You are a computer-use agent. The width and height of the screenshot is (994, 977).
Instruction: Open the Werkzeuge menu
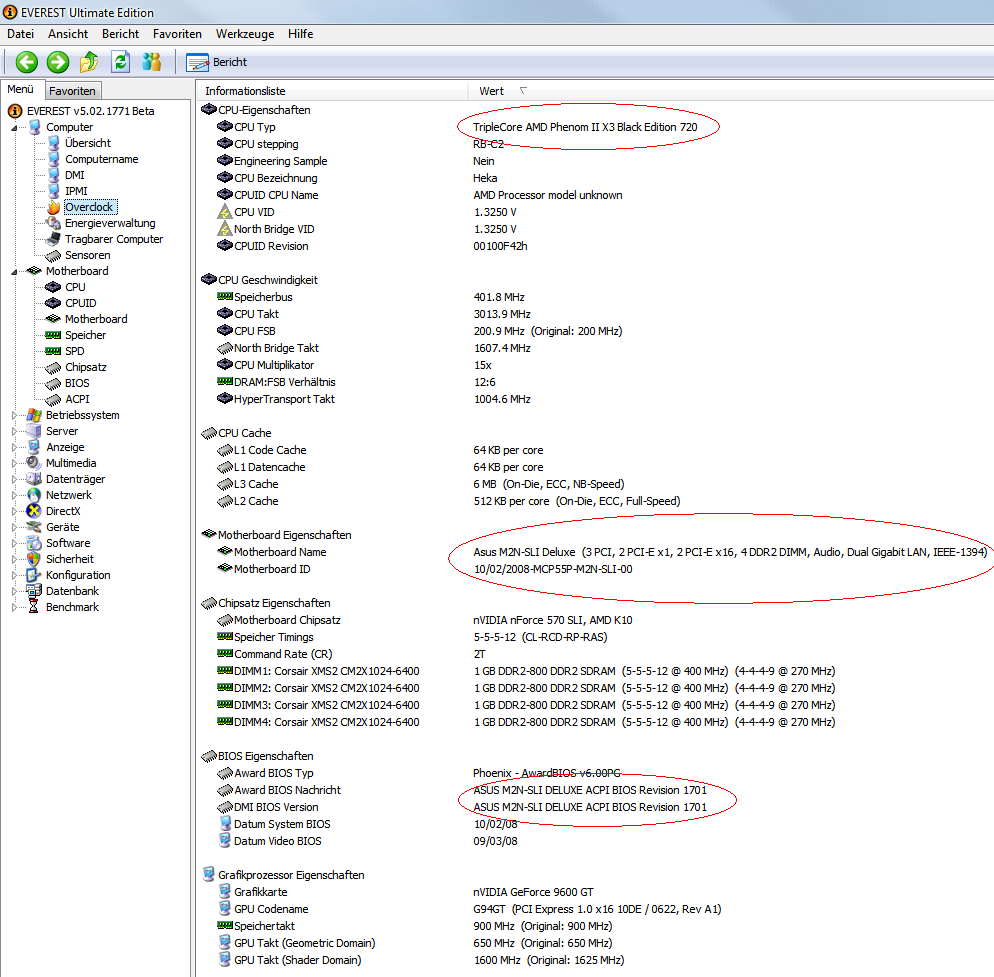click(x=245, y=34)
